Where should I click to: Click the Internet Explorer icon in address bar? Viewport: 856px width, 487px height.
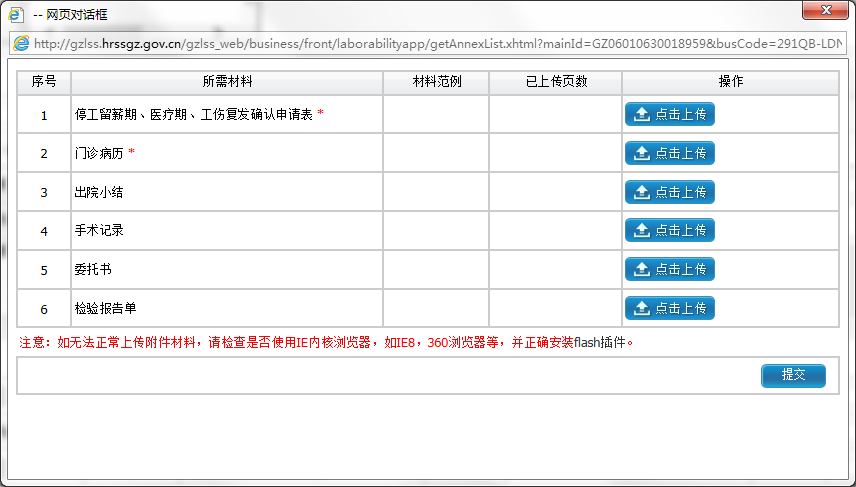pyautogui.click(x=21, y=44)
